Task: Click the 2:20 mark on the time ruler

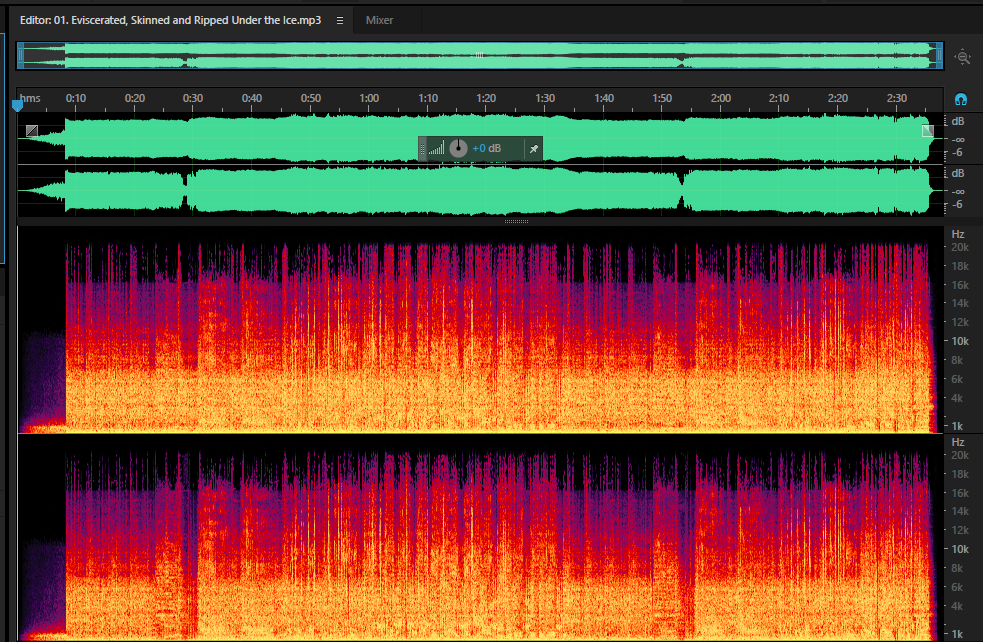Action: tap(838, 98)
